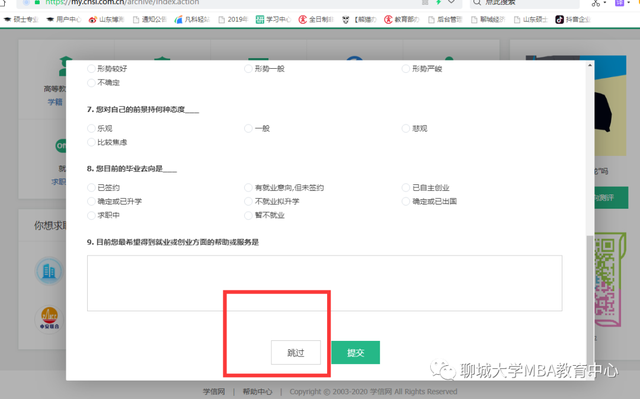
Task: Open the 教育部 bookmark
Action: (x=402, y=20)
